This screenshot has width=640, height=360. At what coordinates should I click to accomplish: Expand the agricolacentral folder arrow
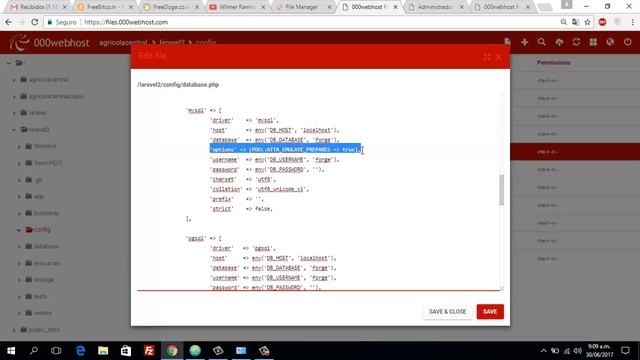[14, 80]
